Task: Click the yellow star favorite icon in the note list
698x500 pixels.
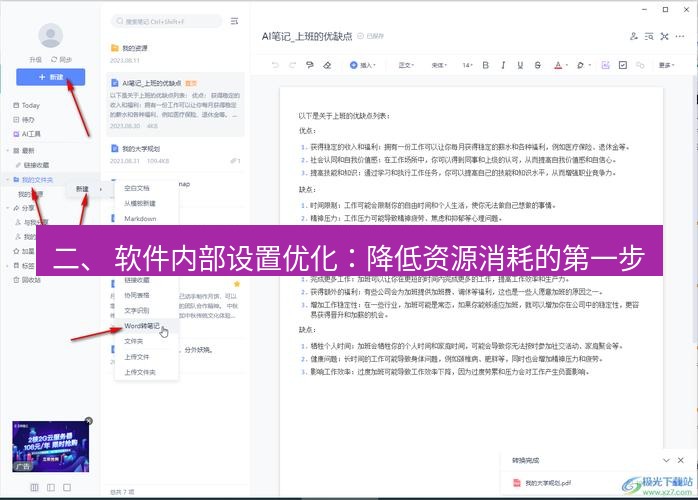Action: coord(237,284)
